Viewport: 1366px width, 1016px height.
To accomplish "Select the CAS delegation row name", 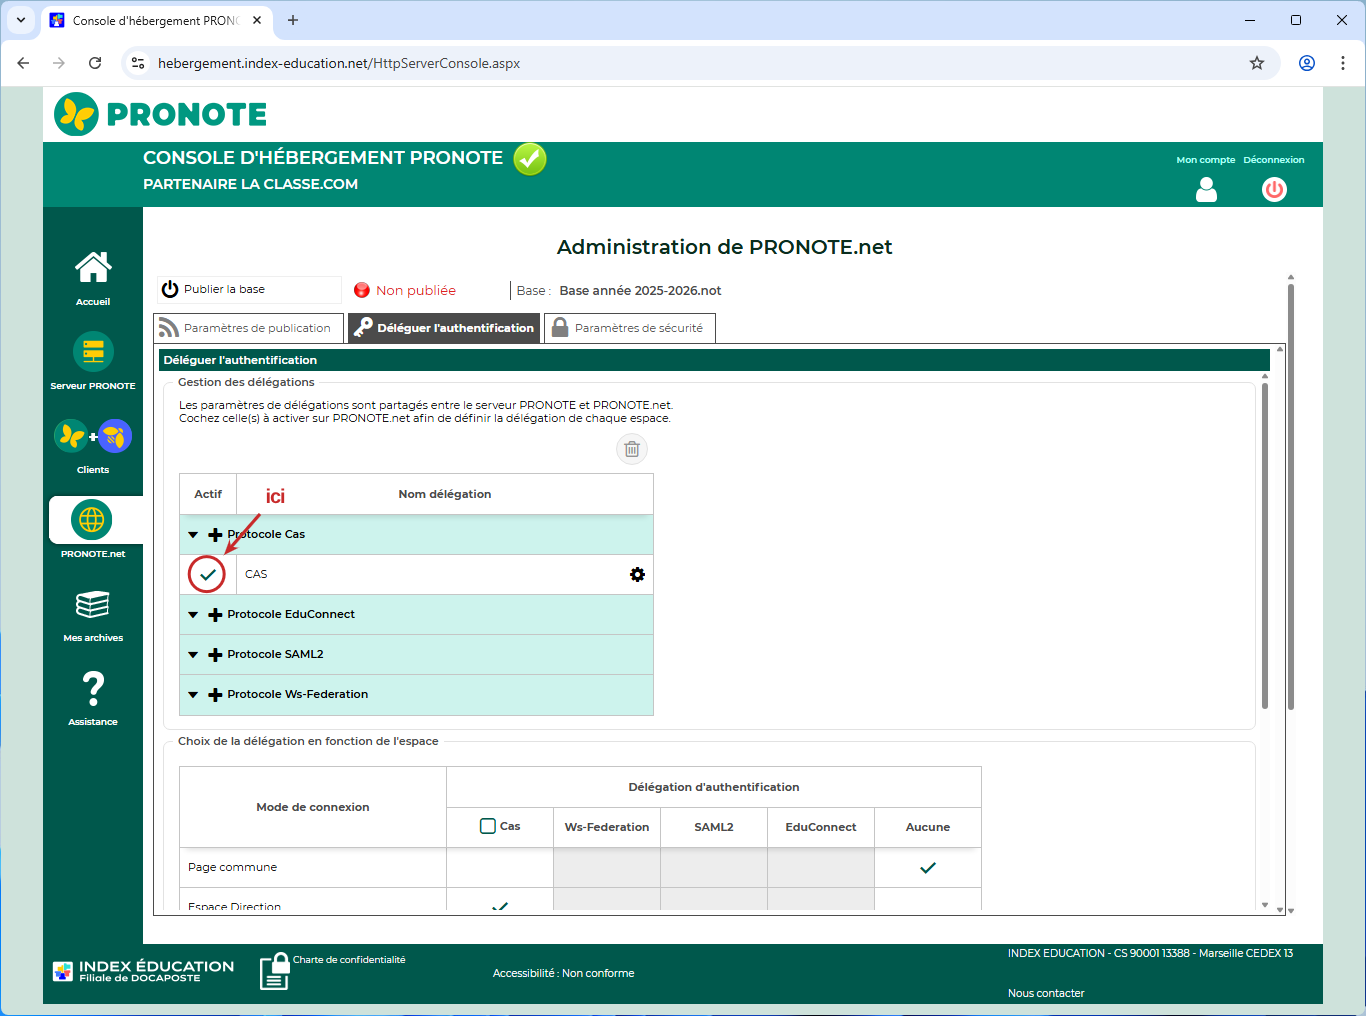I will (256, 574).
